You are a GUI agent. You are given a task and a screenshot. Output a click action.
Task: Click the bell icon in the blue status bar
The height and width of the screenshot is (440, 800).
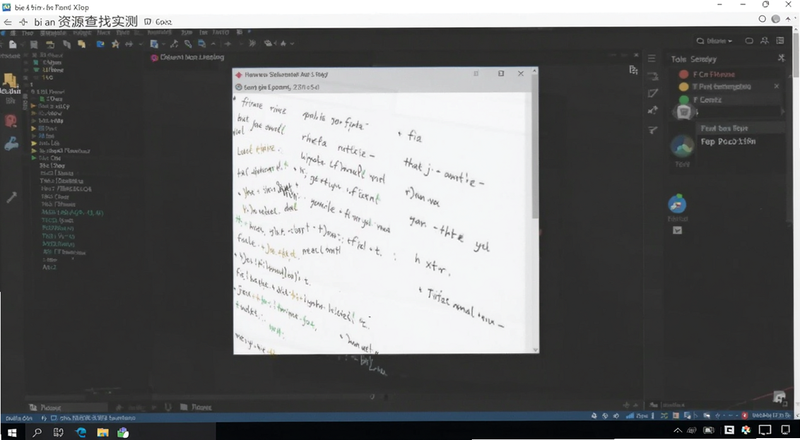pyautogui.click(x=594, y=416)
